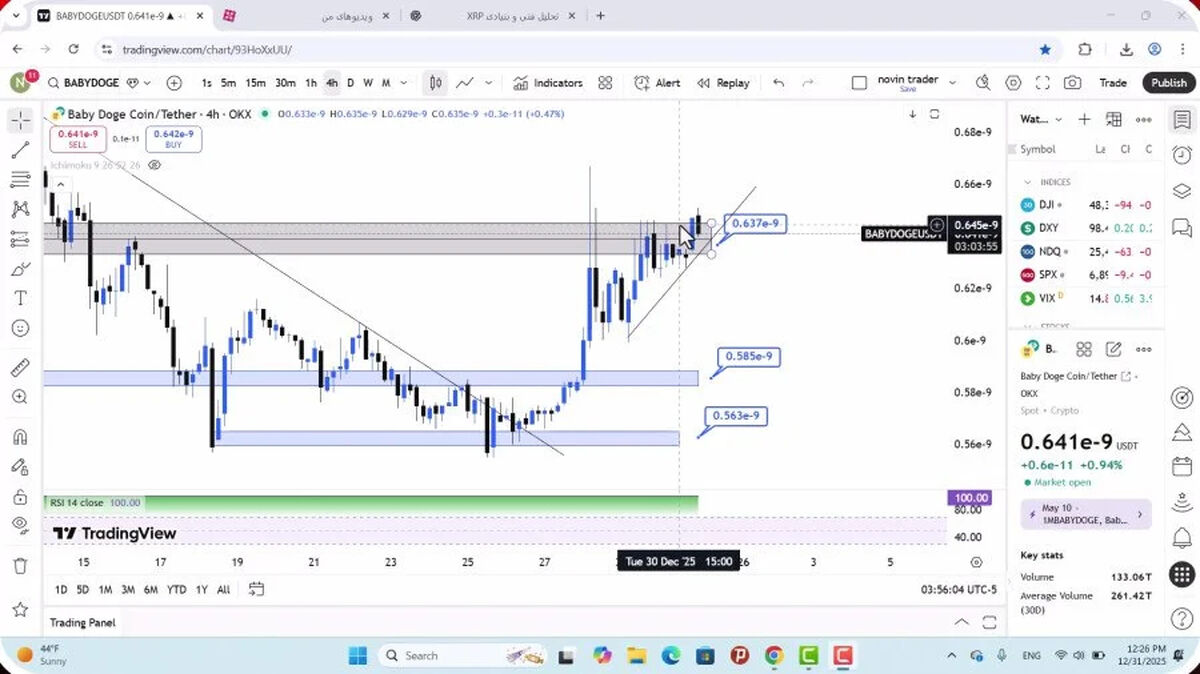Open watchlist more options menu
Image resolution: width=1200 pixels, height=674 pixels.
click(x=1144, y=119)
